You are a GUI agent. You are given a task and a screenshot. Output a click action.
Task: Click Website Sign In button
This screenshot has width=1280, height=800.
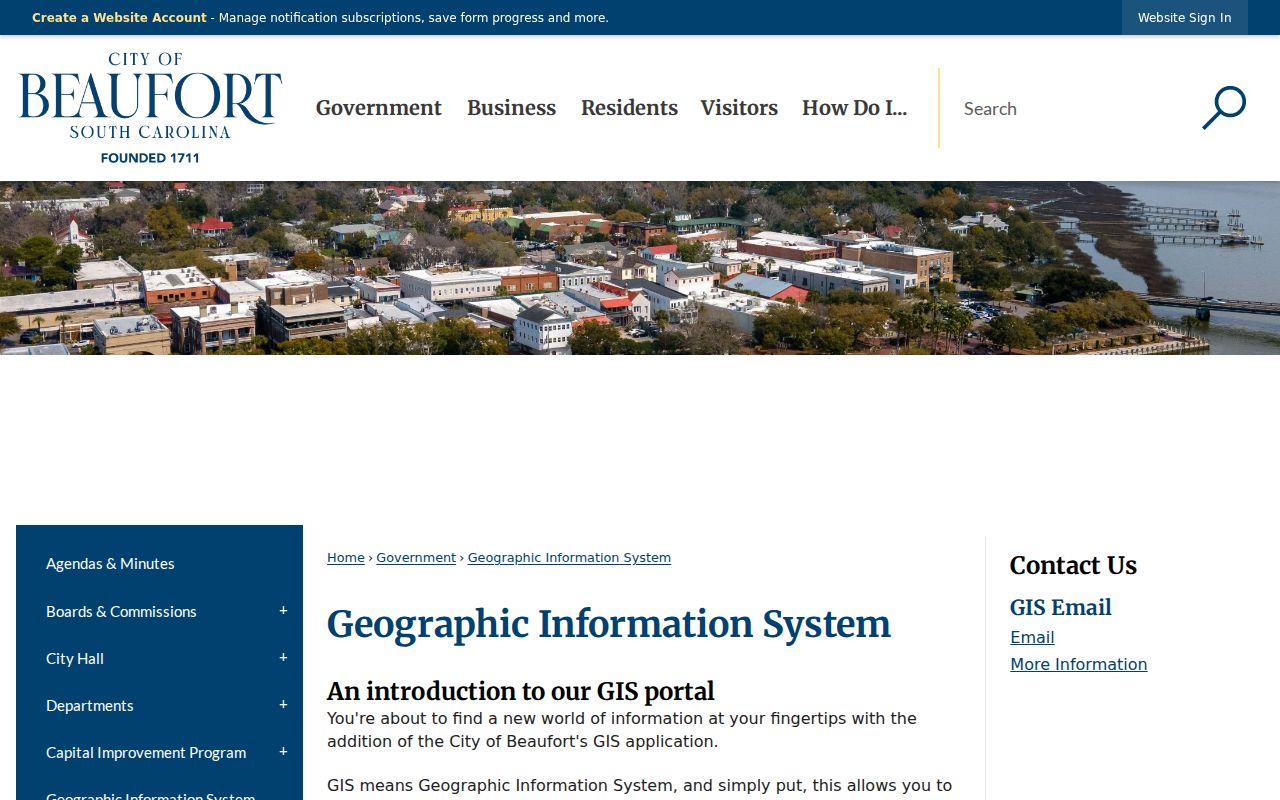pyautogui.click(x=1184, y=18)
